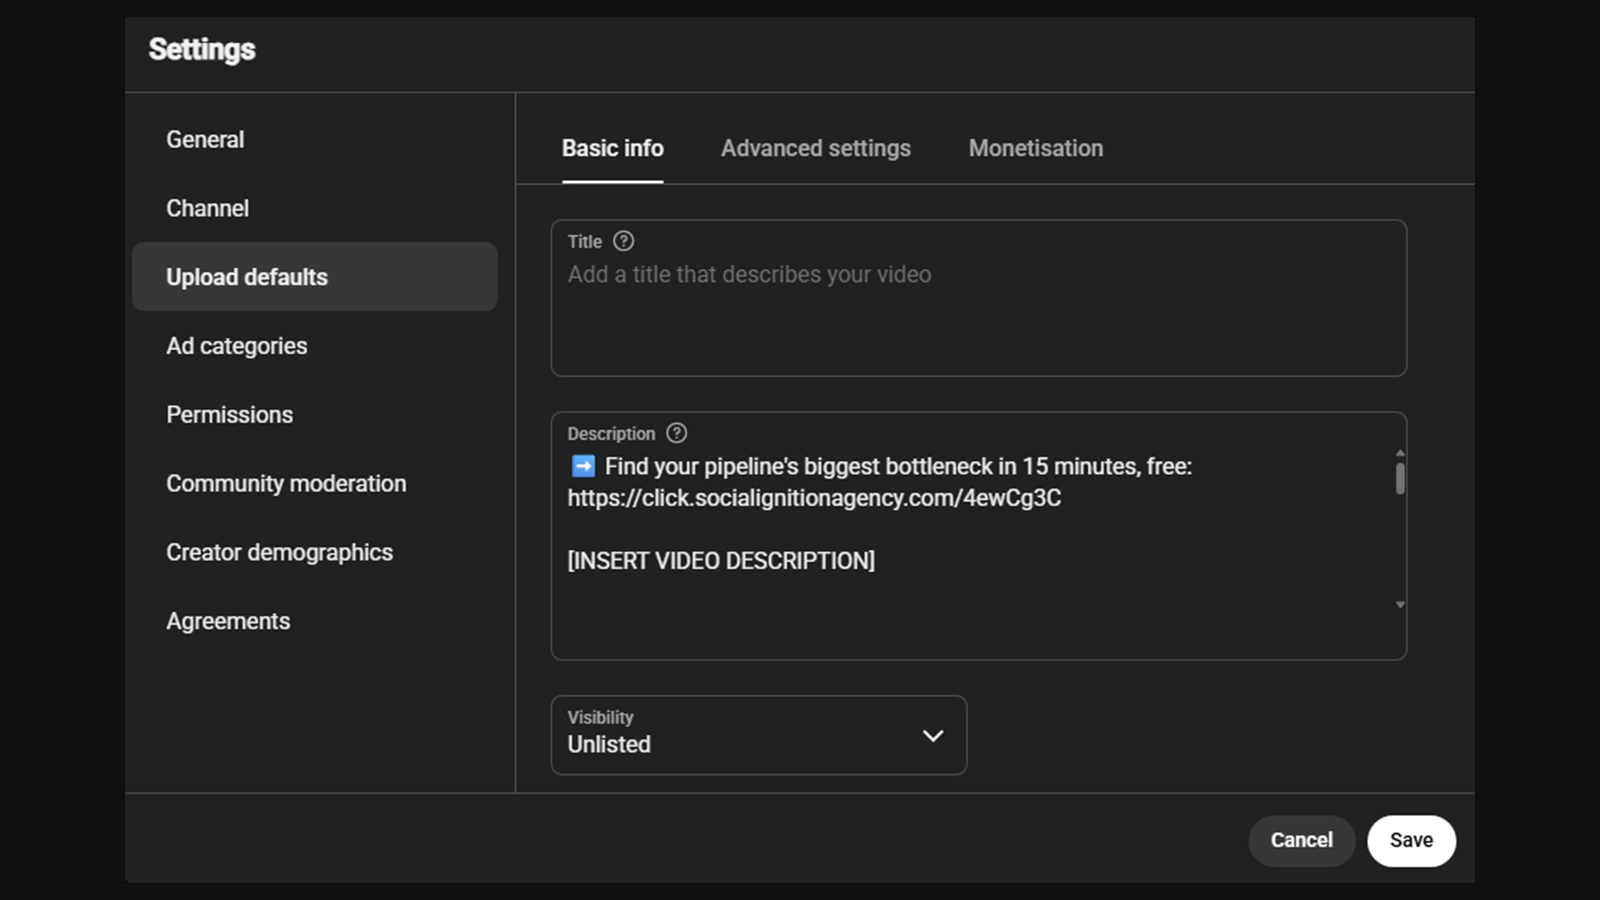Click the 'Find your pipeline's biggest bottleneck' line

[x=880, y=467]
